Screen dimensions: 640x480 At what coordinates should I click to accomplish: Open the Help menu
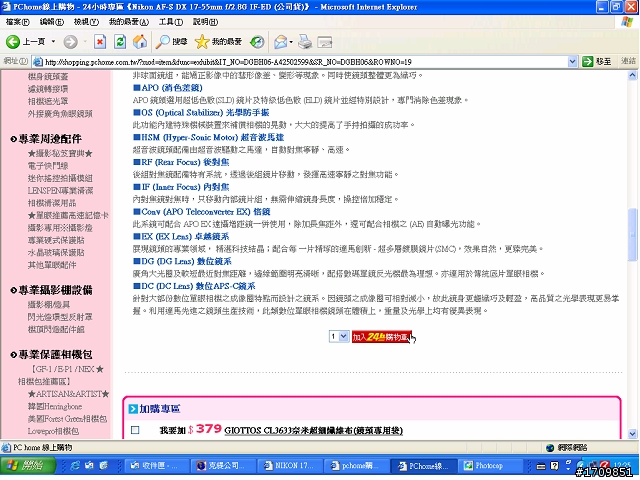point(205,22)
